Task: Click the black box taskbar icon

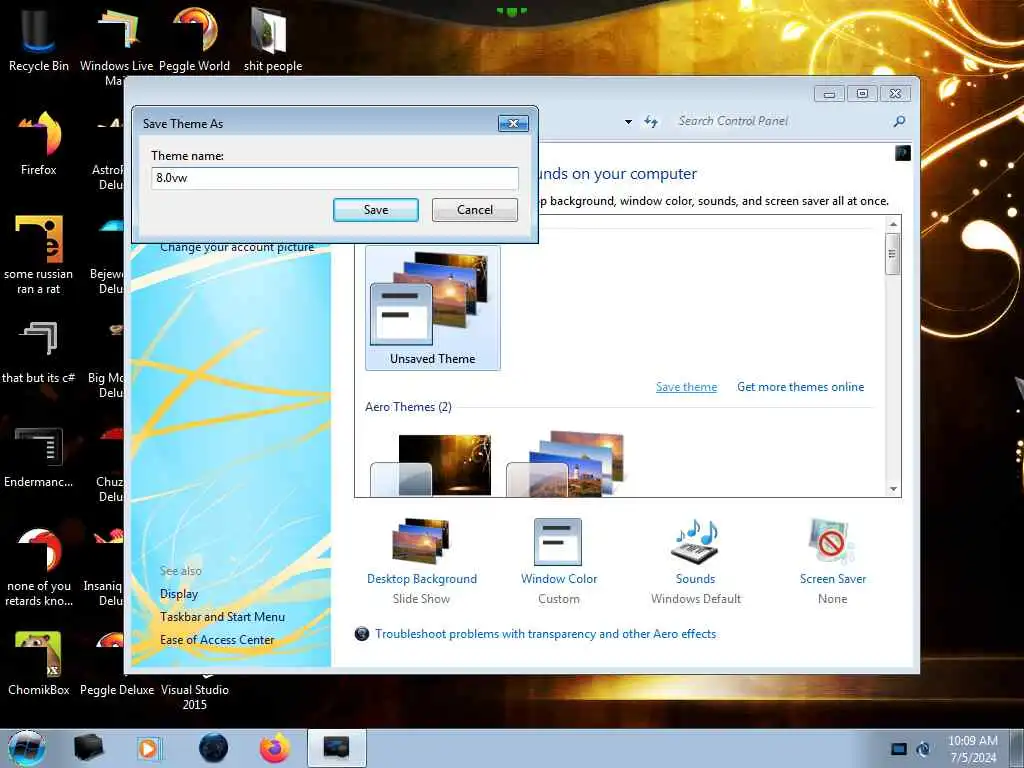Action: pos(88,748)
